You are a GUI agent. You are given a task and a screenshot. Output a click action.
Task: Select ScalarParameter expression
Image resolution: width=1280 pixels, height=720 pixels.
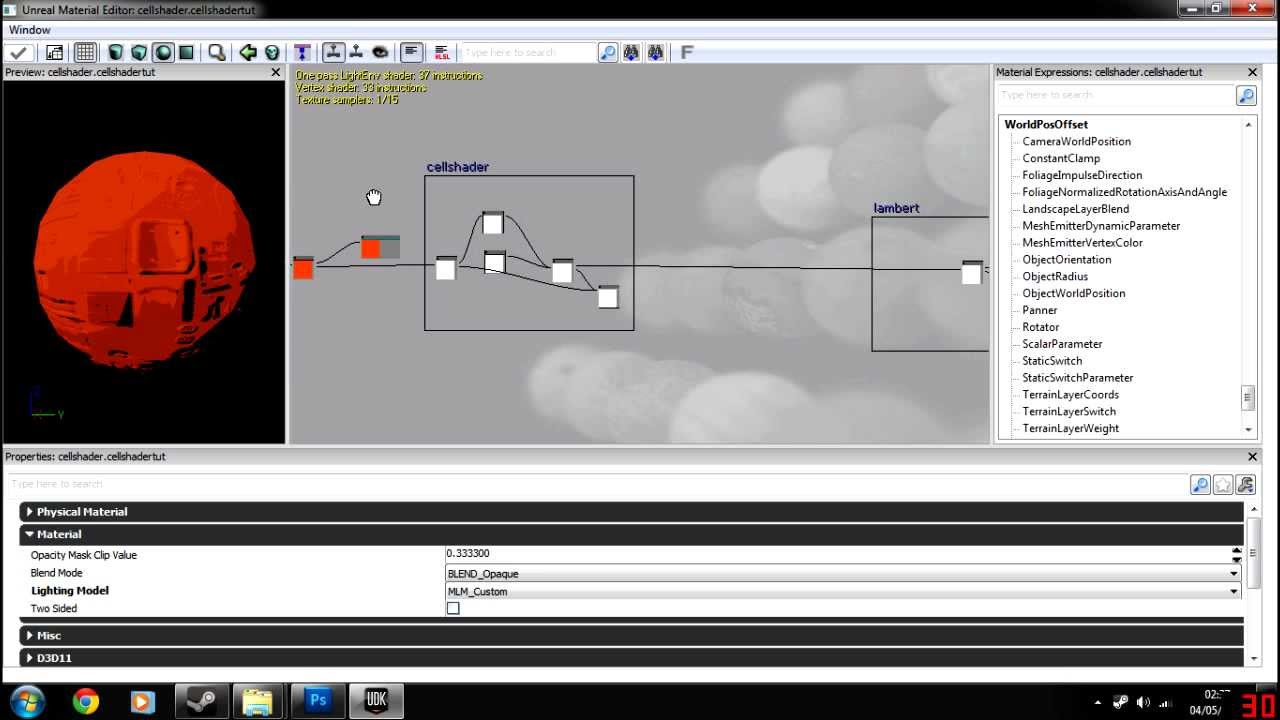point(1062,344)
